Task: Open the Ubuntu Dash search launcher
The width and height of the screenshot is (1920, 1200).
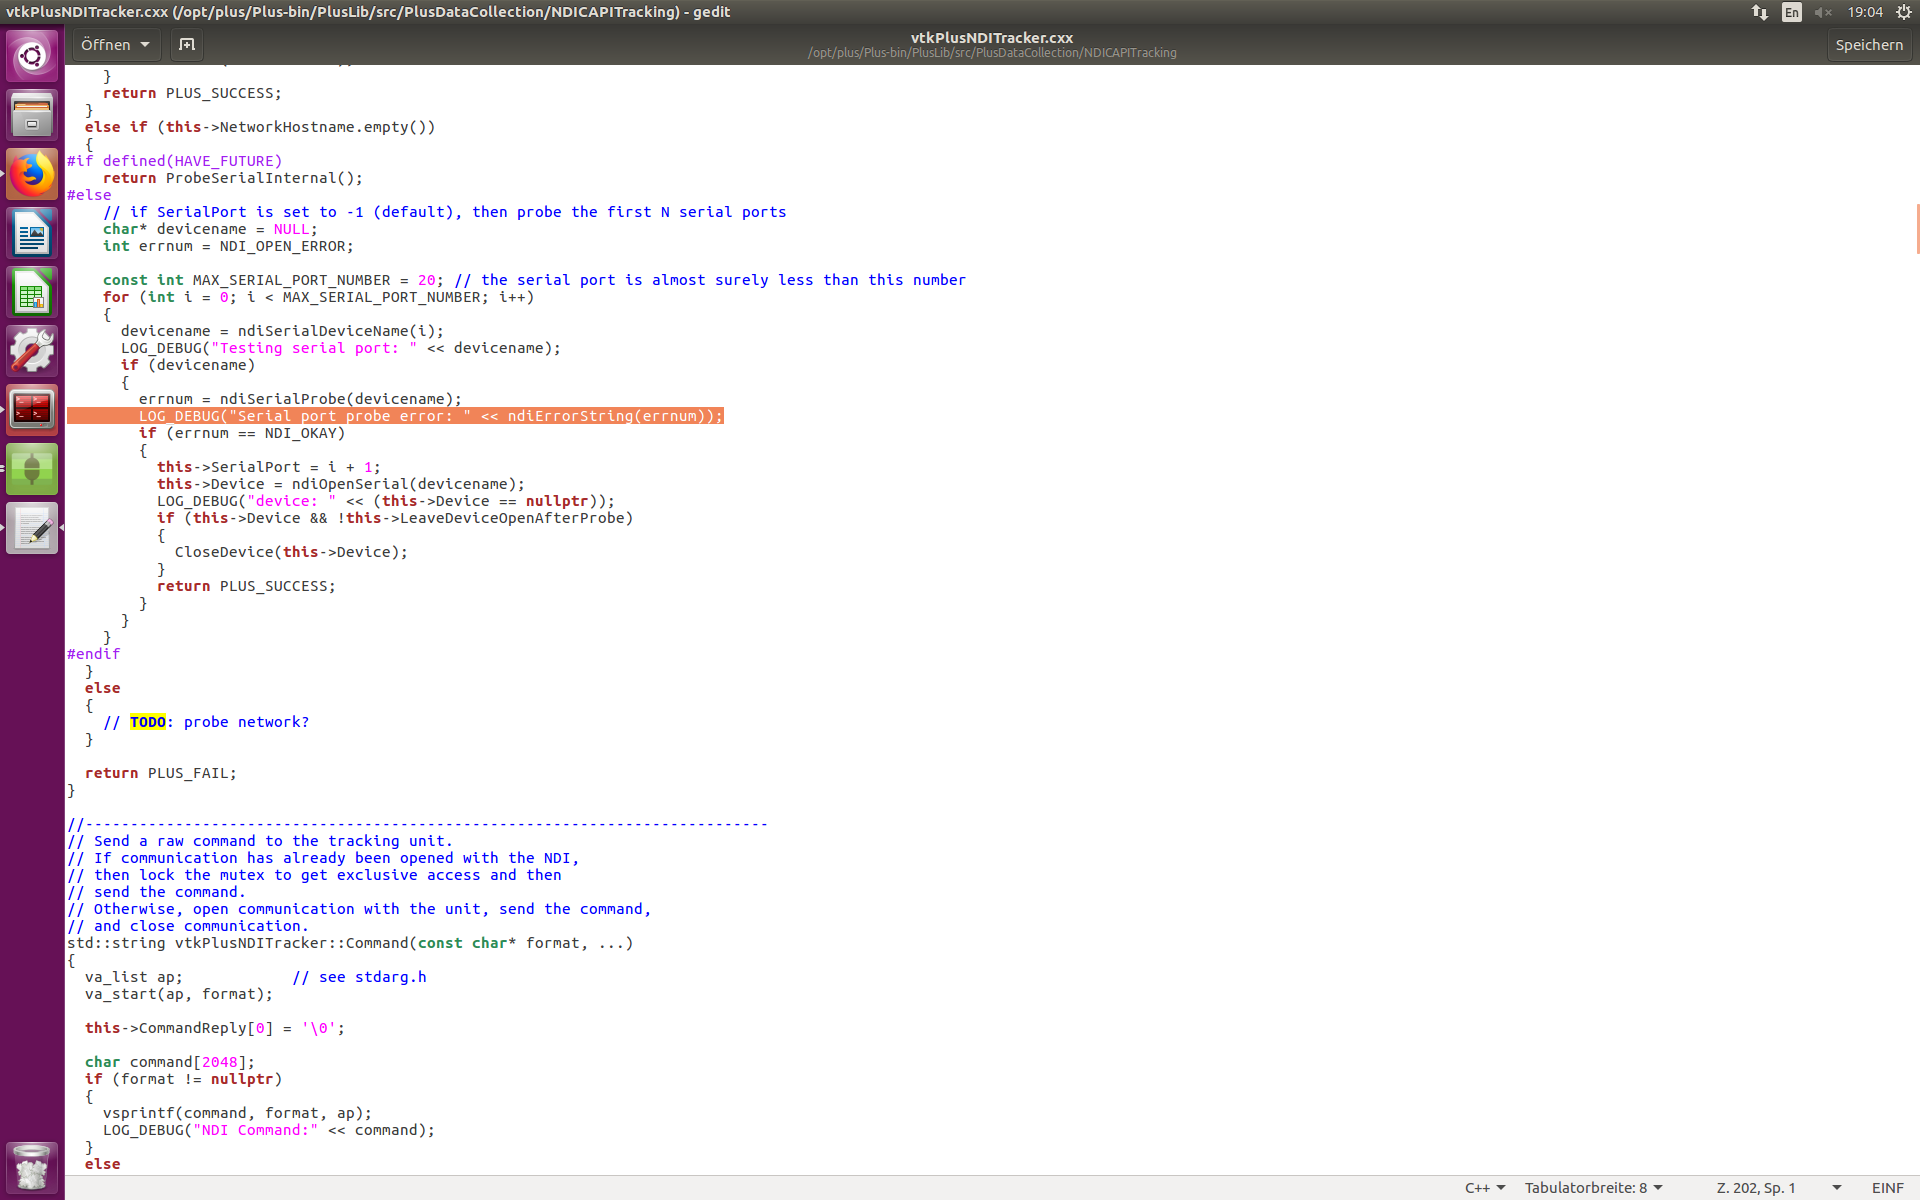Action: [x=32, y=56]
